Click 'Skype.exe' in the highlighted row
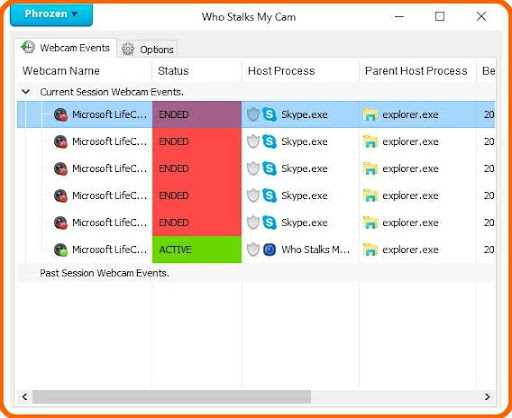This screenshot has height=418, width=512. click(304, 115)
